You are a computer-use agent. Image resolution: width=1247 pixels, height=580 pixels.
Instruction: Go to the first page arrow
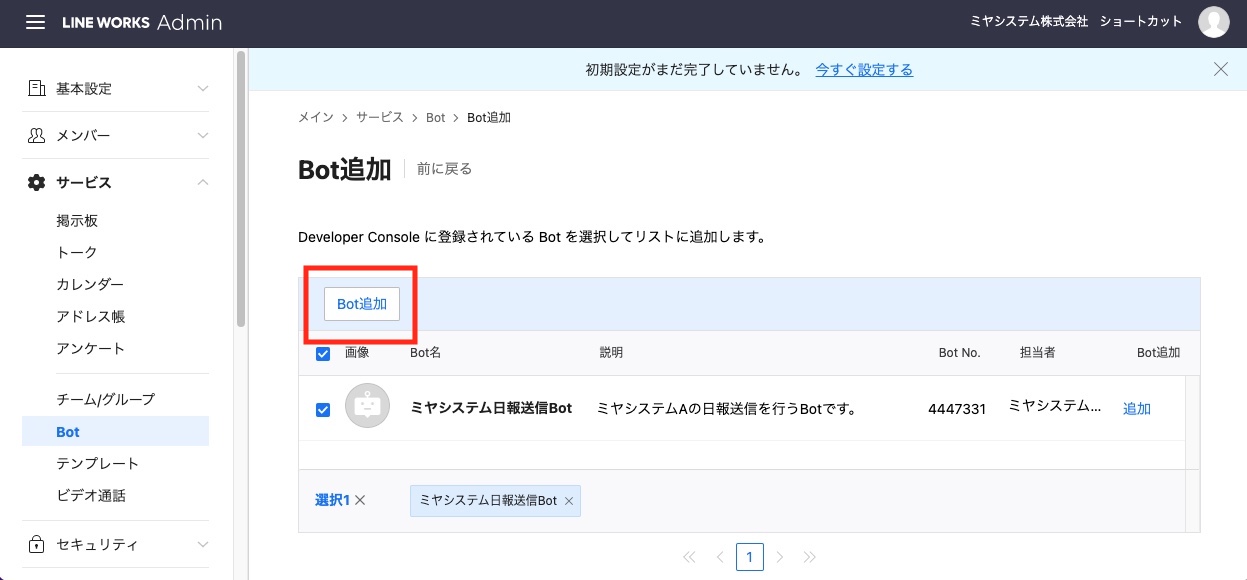[688, 557]
